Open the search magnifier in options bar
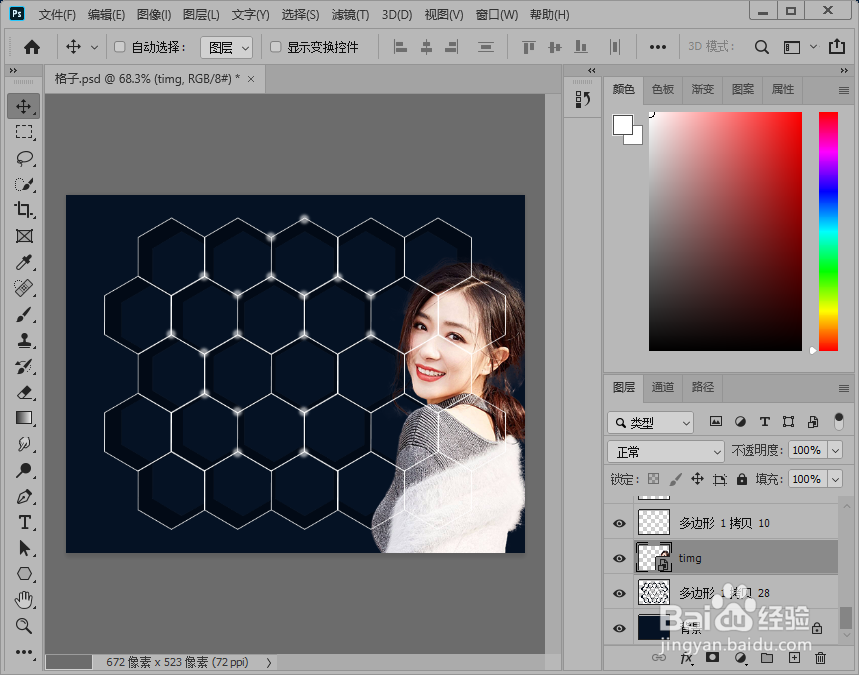Viewport: 859px width, 675px height. 761,47
